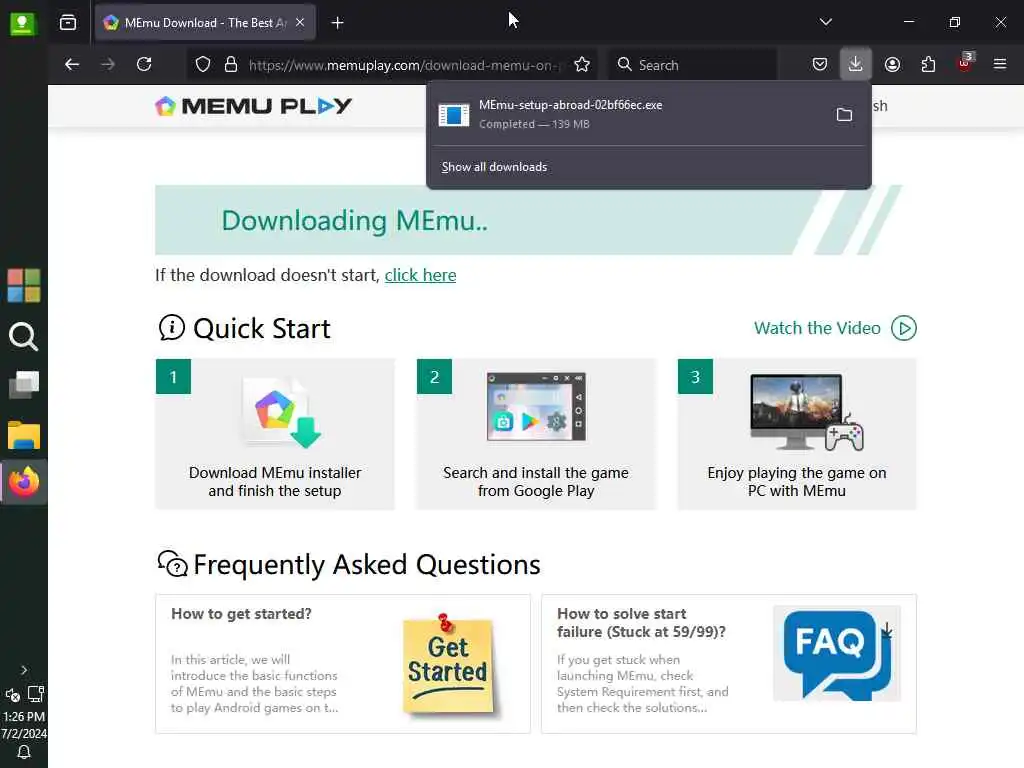Open taskbar Search magnifier
Viewport: 1024px width, 768px height.
click(x=24, y=336)
